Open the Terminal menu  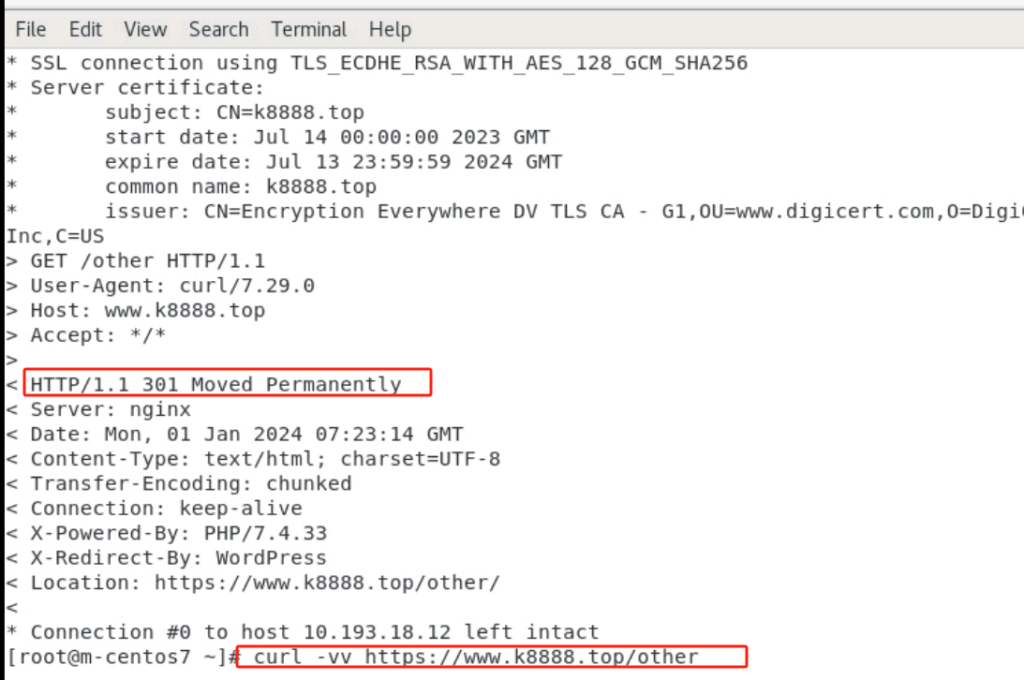click(x=309, y=29)
